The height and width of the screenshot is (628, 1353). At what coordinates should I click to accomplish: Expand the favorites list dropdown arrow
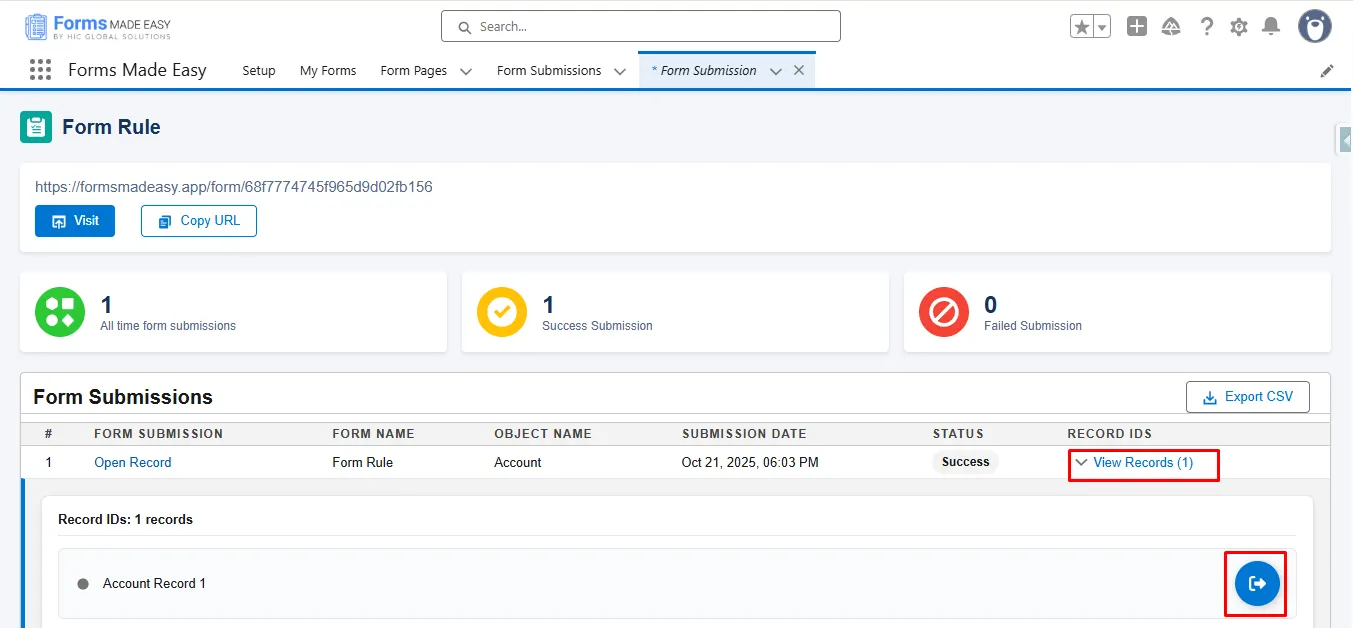1102,27
